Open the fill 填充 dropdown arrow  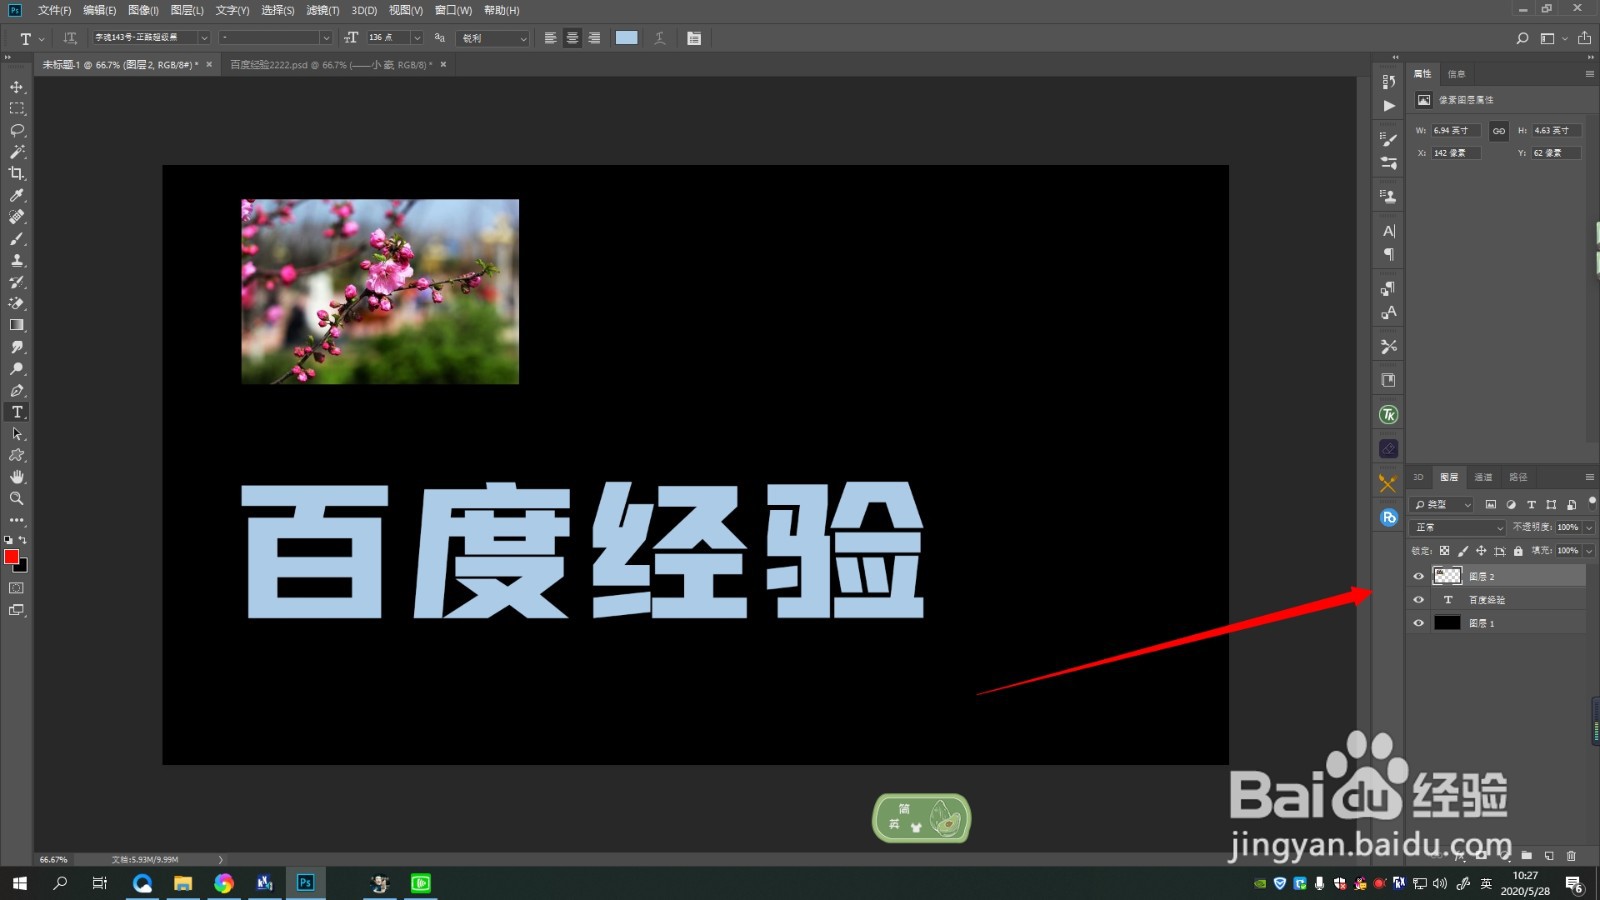click(1589, 551)
